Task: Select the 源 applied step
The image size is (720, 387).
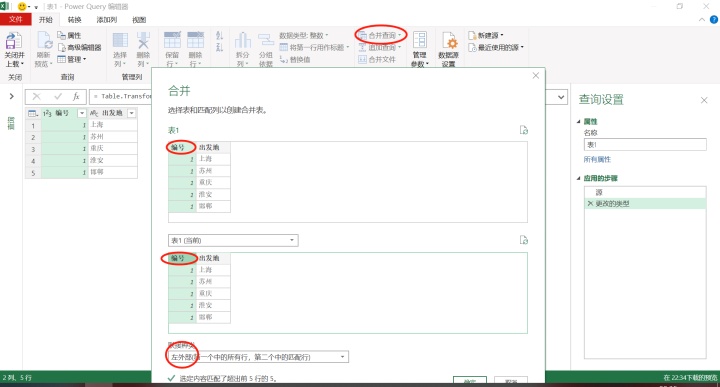Action: (x=645, y=192)
